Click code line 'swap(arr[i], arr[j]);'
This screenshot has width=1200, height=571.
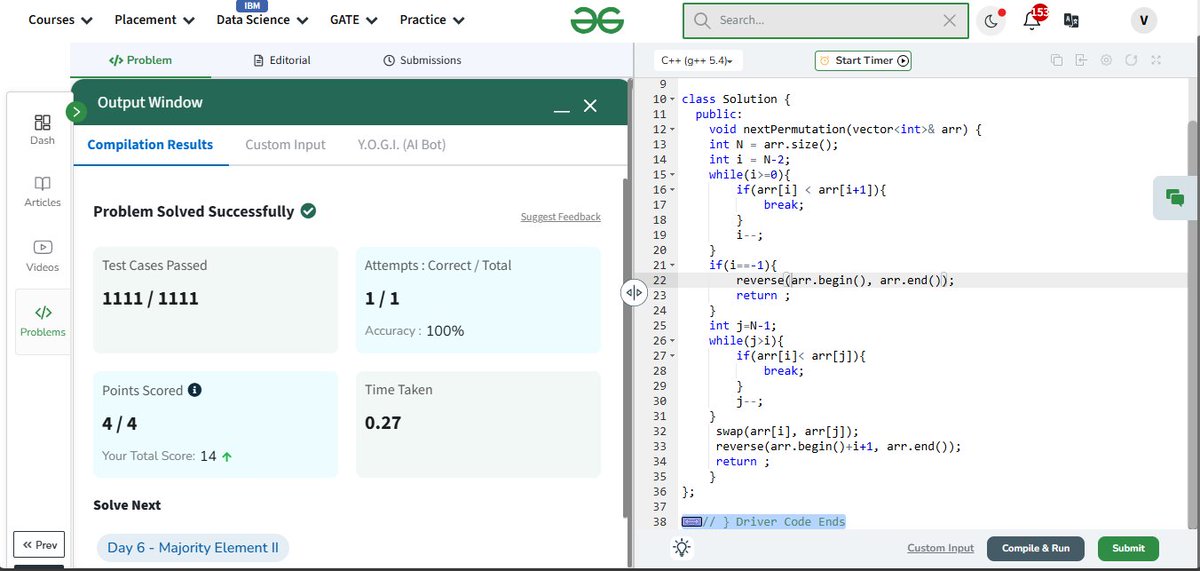(787, 432)
